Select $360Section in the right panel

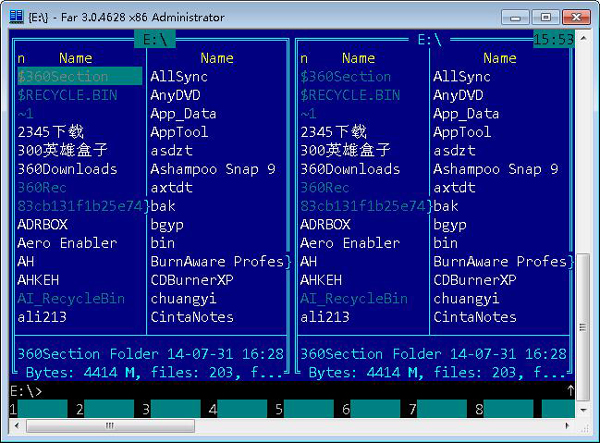point(346,77)
